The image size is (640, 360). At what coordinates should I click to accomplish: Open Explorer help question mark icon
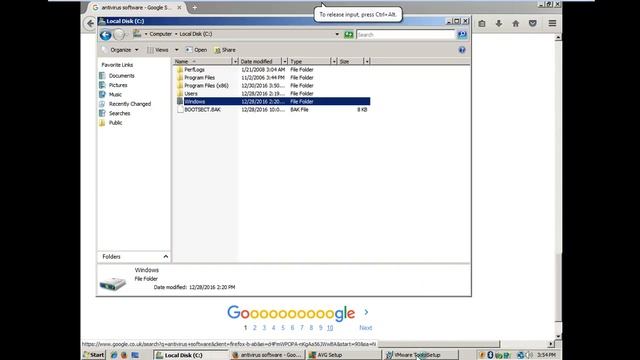pos(462,50)
